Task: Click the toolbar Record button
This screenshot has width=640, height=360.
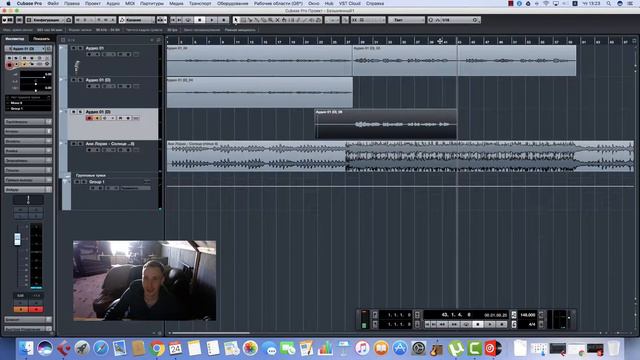Action: [x=224, y=20]
